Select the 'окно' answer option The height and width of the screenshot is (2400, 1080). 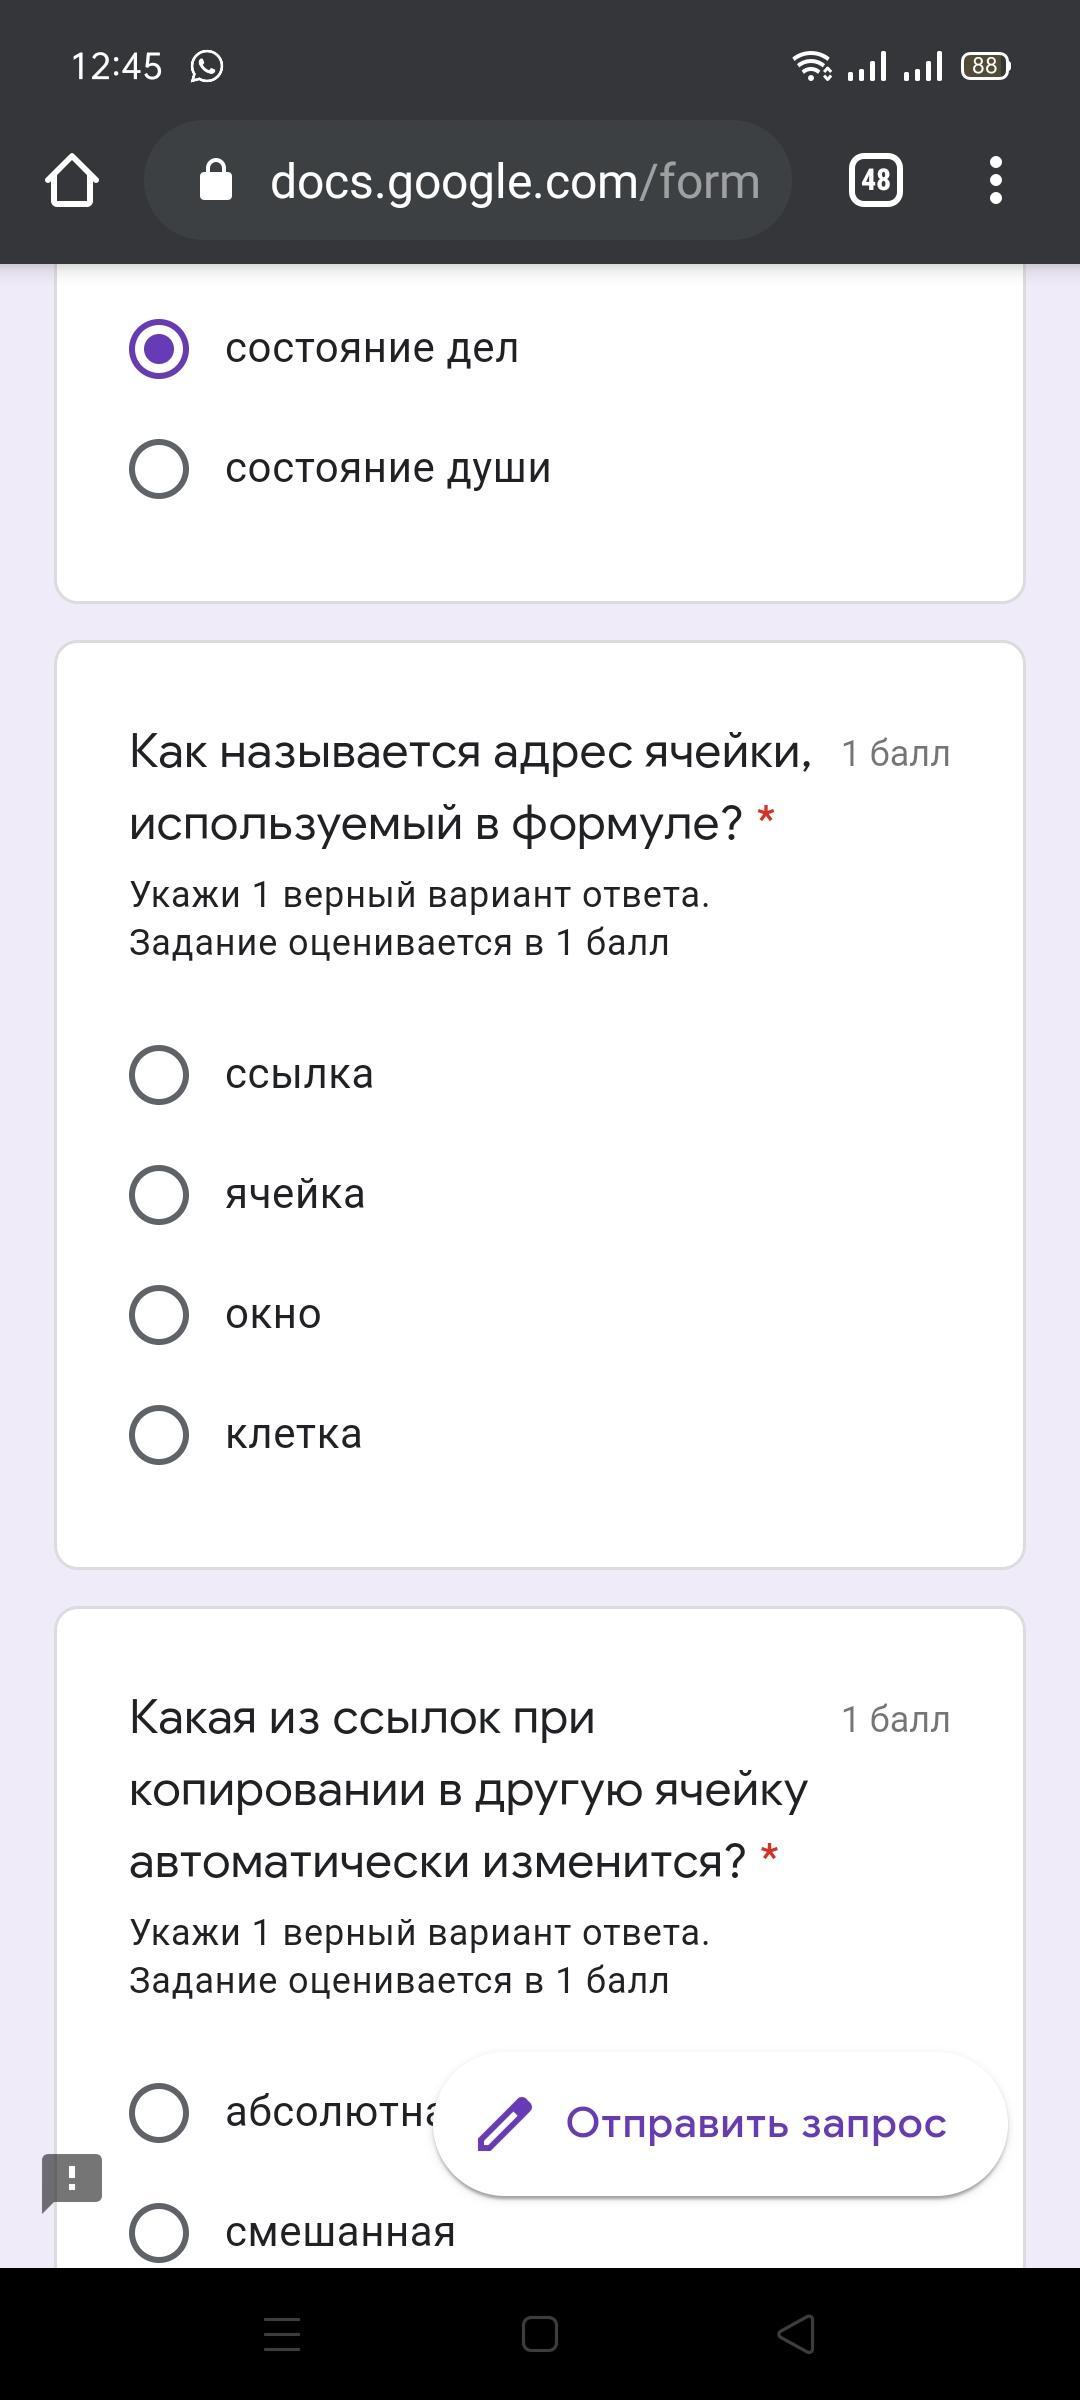pos(159,1315)
